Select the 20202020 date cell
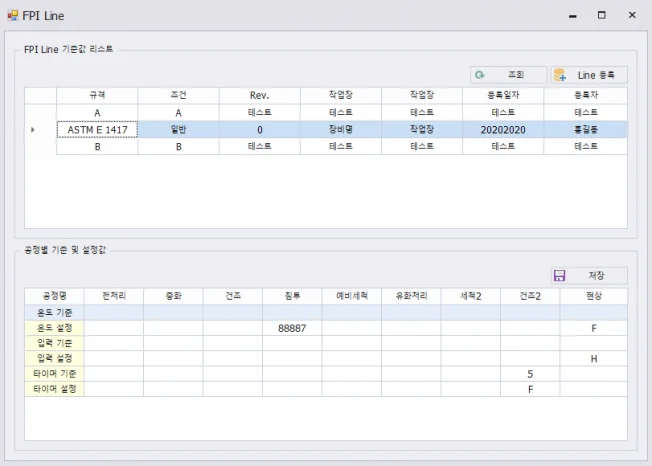Viewport: 652px width, 466px height. (503, 130)
